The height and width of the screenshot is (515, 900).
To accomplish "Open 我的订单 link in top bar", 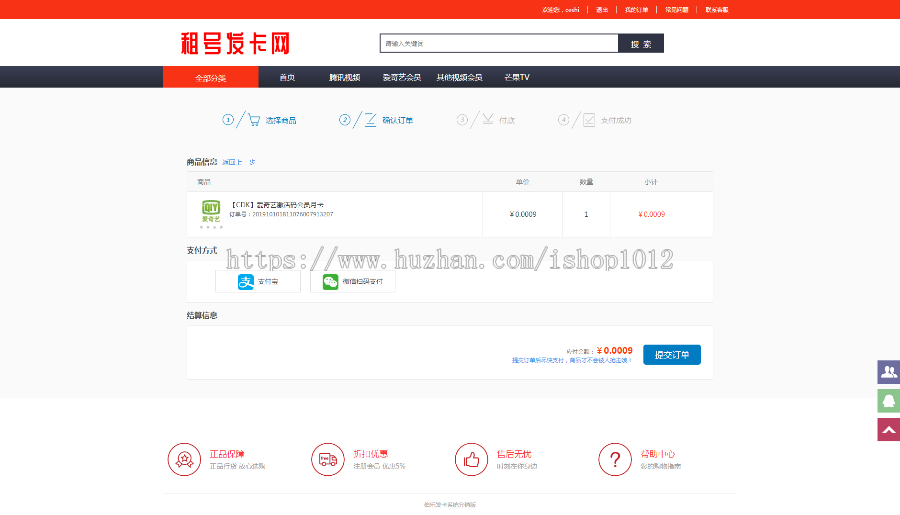I will (637, 10).
